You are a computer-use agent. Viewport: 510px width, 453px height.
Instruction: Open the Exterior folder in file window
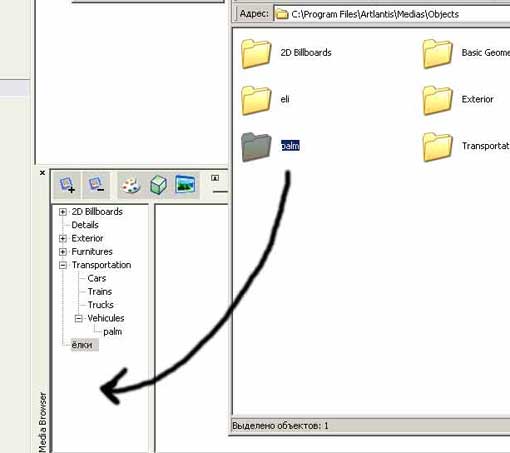(437, 100)
